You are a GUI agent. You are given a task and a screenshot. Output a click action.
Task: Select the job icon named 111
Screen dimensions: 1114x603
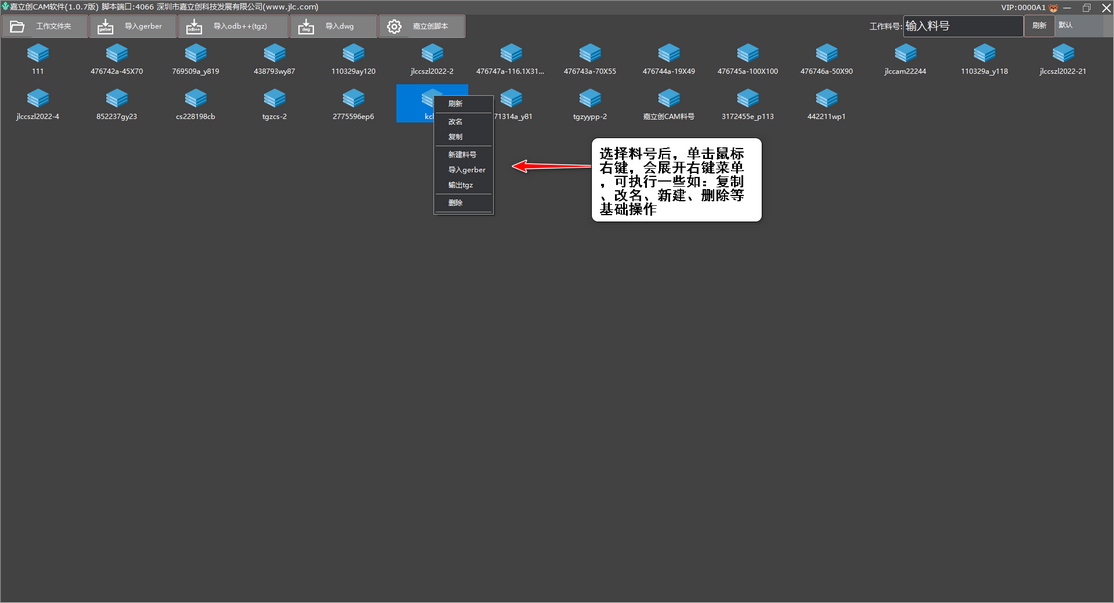click(x=38, y=60)
